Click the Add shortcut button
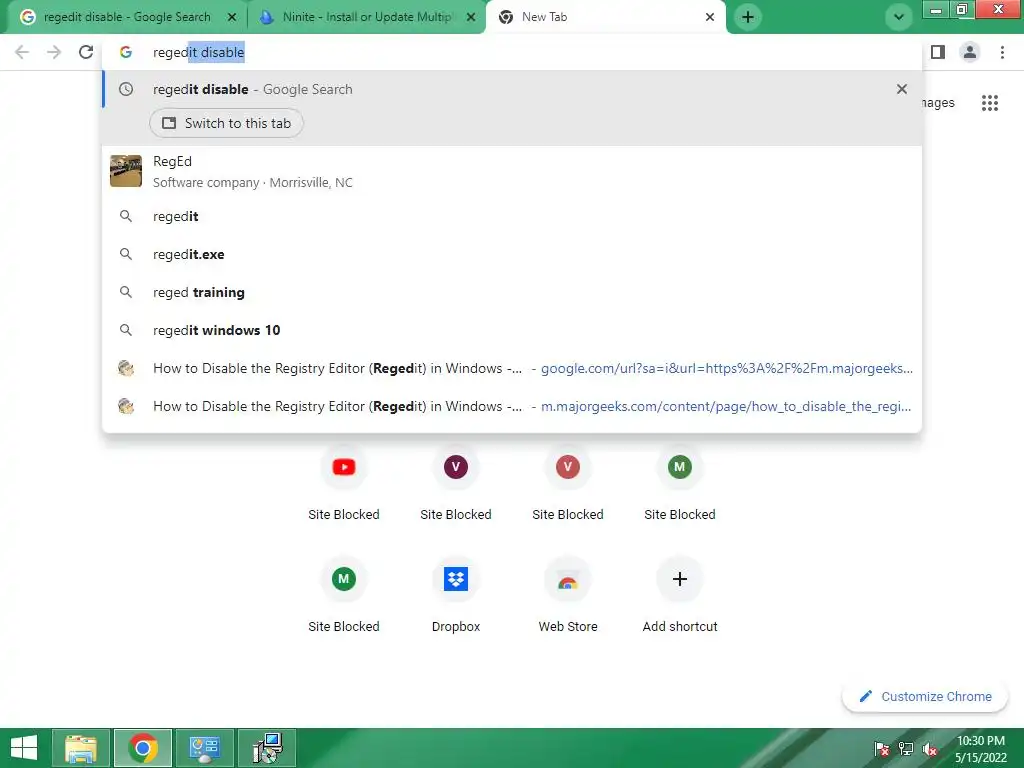The image size is (1024, 768). coord(680,594)
